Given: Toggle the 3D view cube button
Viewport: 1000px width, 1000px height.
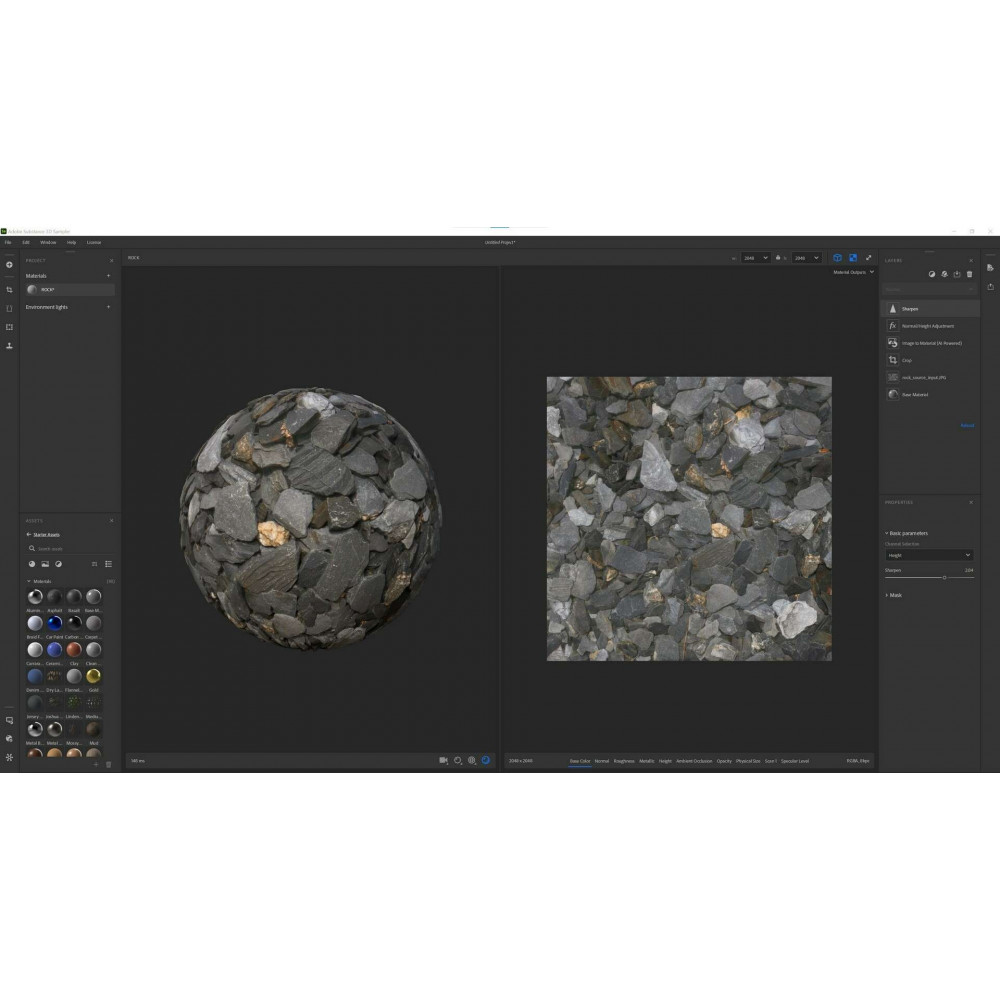Looking at the screenshot, I should point(837,258).
